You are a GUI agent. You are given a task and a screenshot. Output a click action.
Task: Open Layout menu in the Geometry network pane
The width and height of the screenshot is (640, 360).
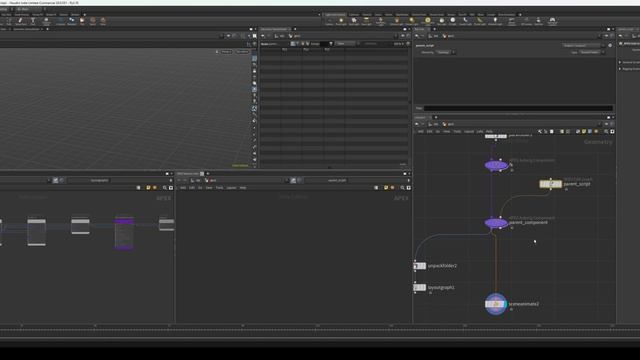click(469, 131)
